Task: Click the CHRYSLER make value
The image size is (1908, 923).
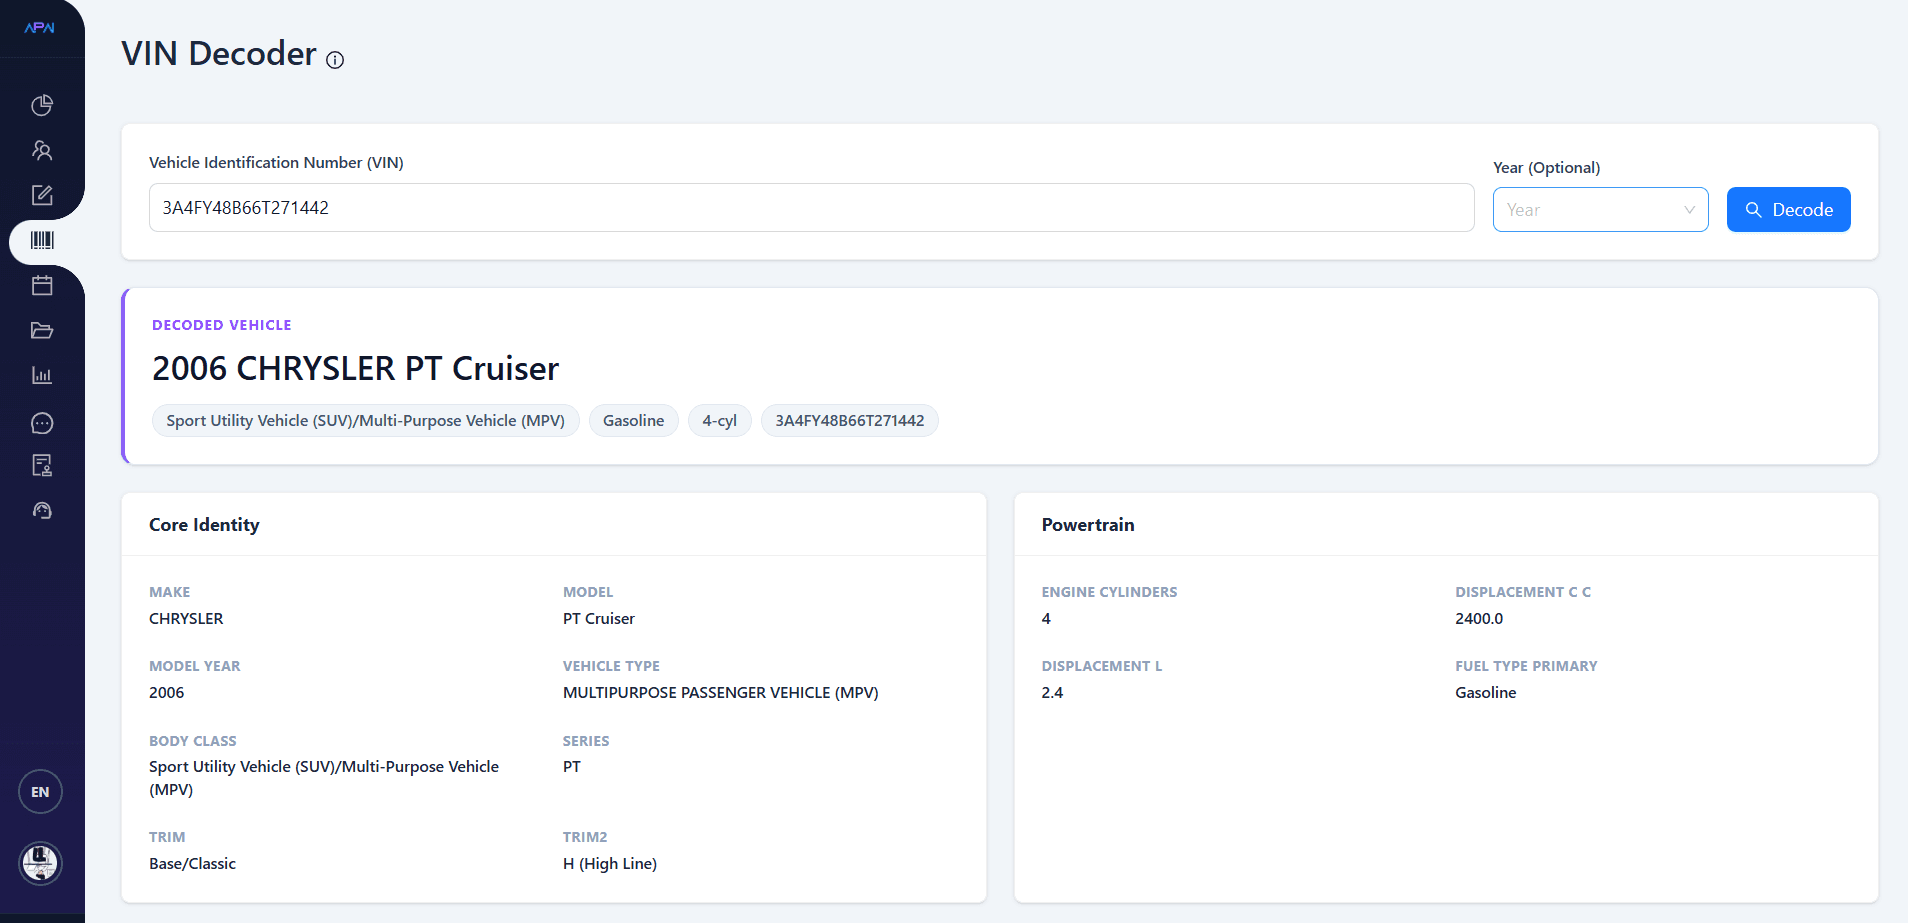Action: tap(186, 619)
